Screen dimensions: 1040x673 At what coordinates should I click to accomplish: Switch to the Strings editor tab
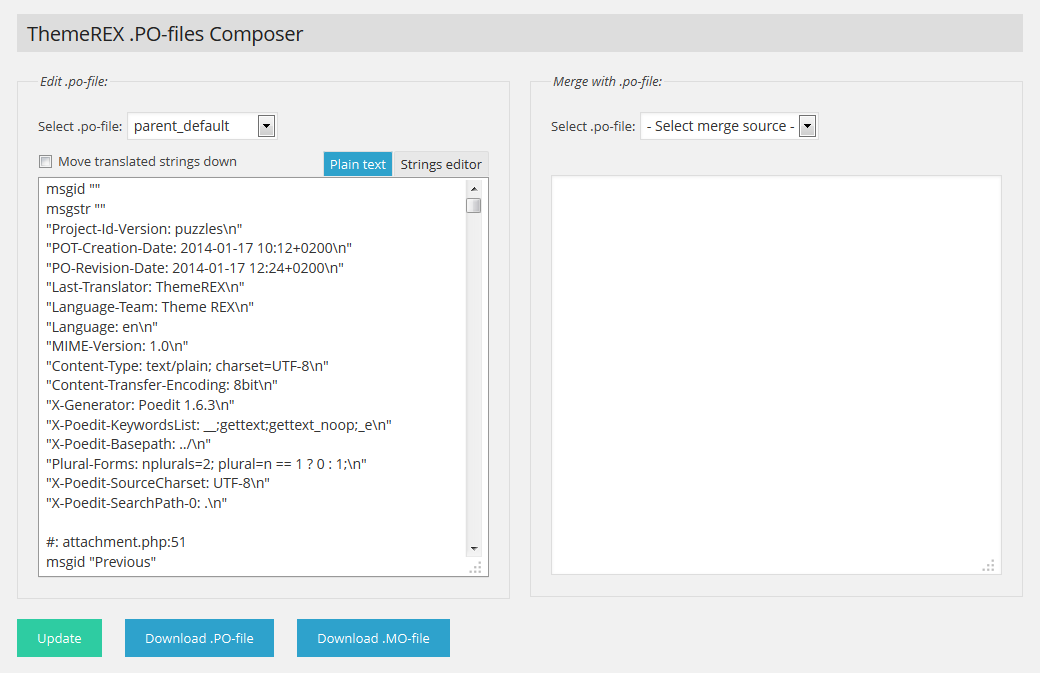point(441,164)
